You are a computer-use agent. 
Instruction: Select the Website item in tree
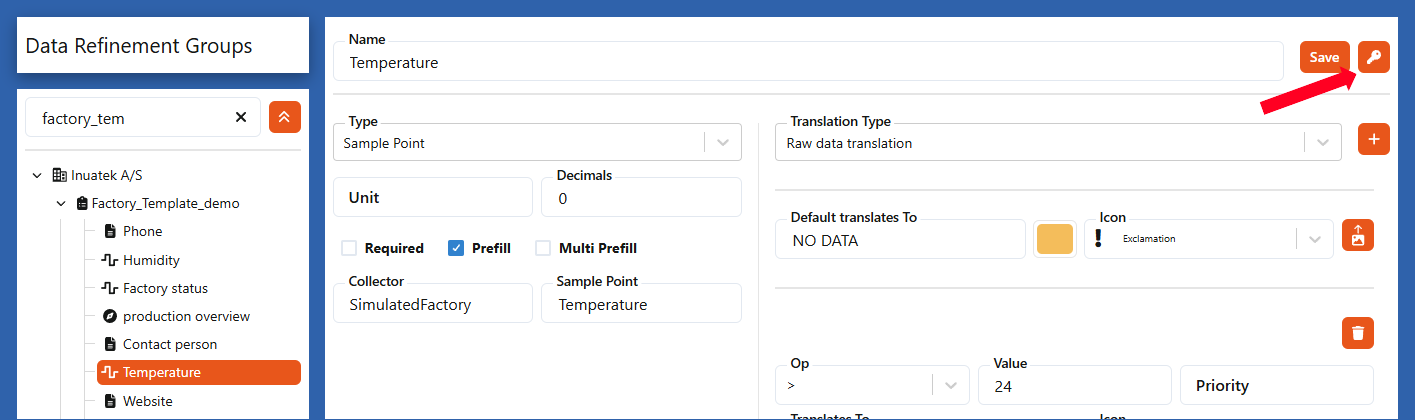coord(147,401)
